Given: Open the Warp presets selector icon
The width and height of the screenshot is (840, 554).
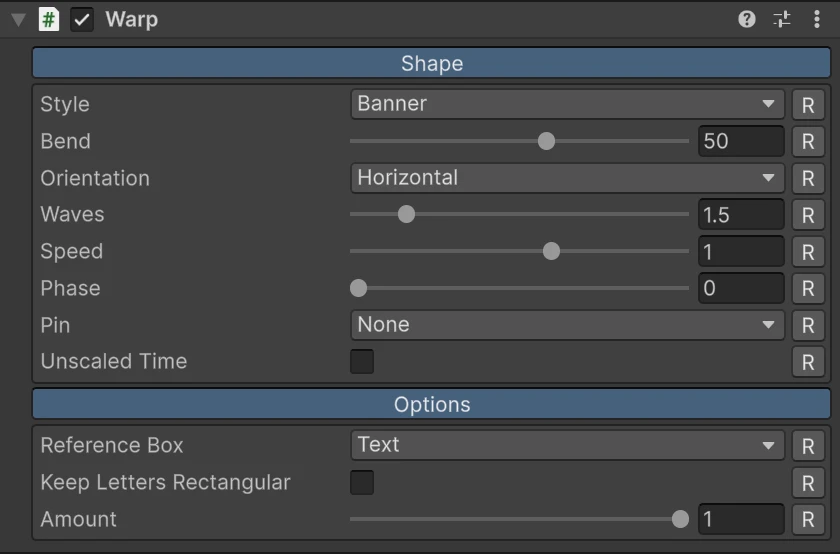Looking at the screenshot, I should click(x=782, y=19).
